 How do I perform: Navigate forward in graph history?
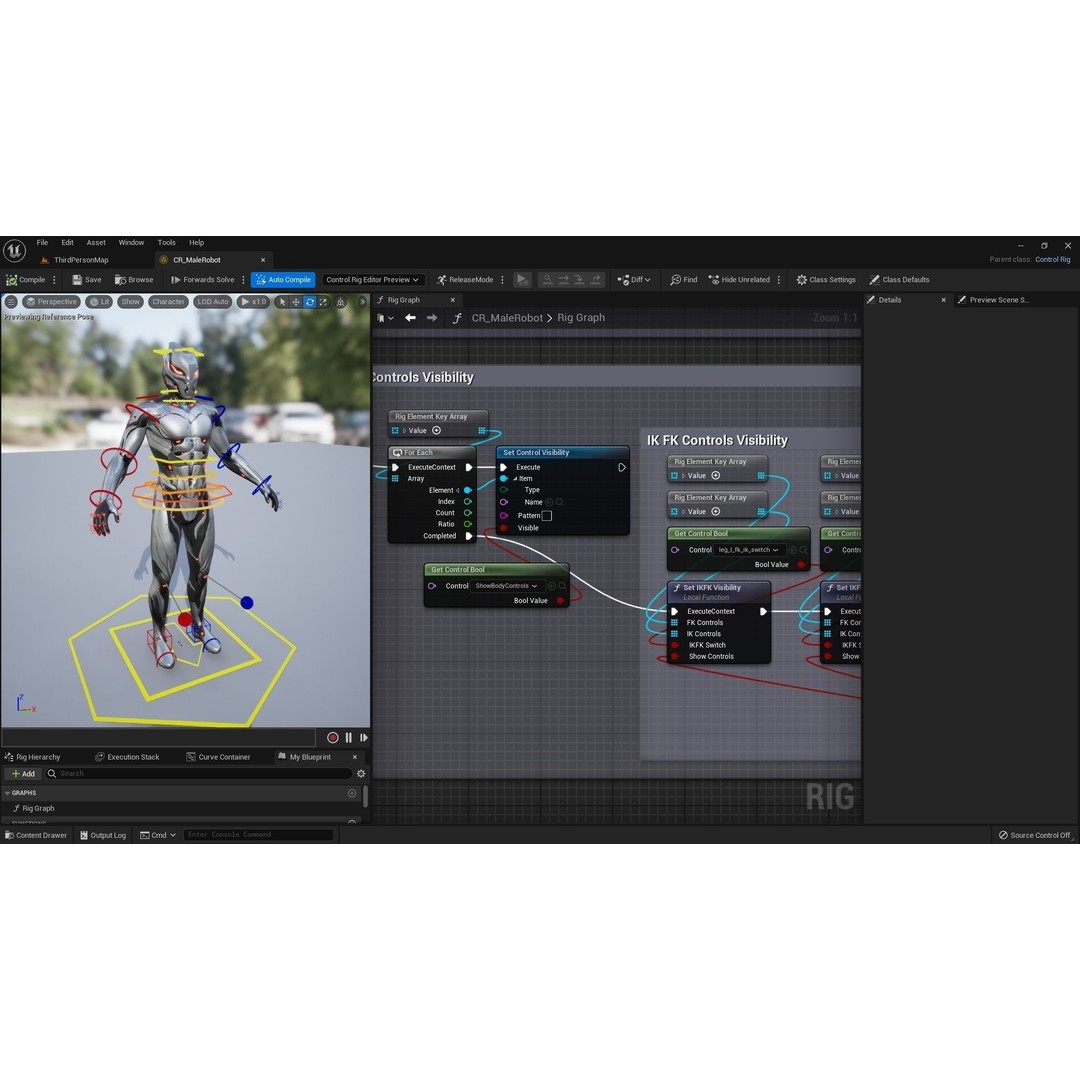pyautogui.click(x=432, y=318)
